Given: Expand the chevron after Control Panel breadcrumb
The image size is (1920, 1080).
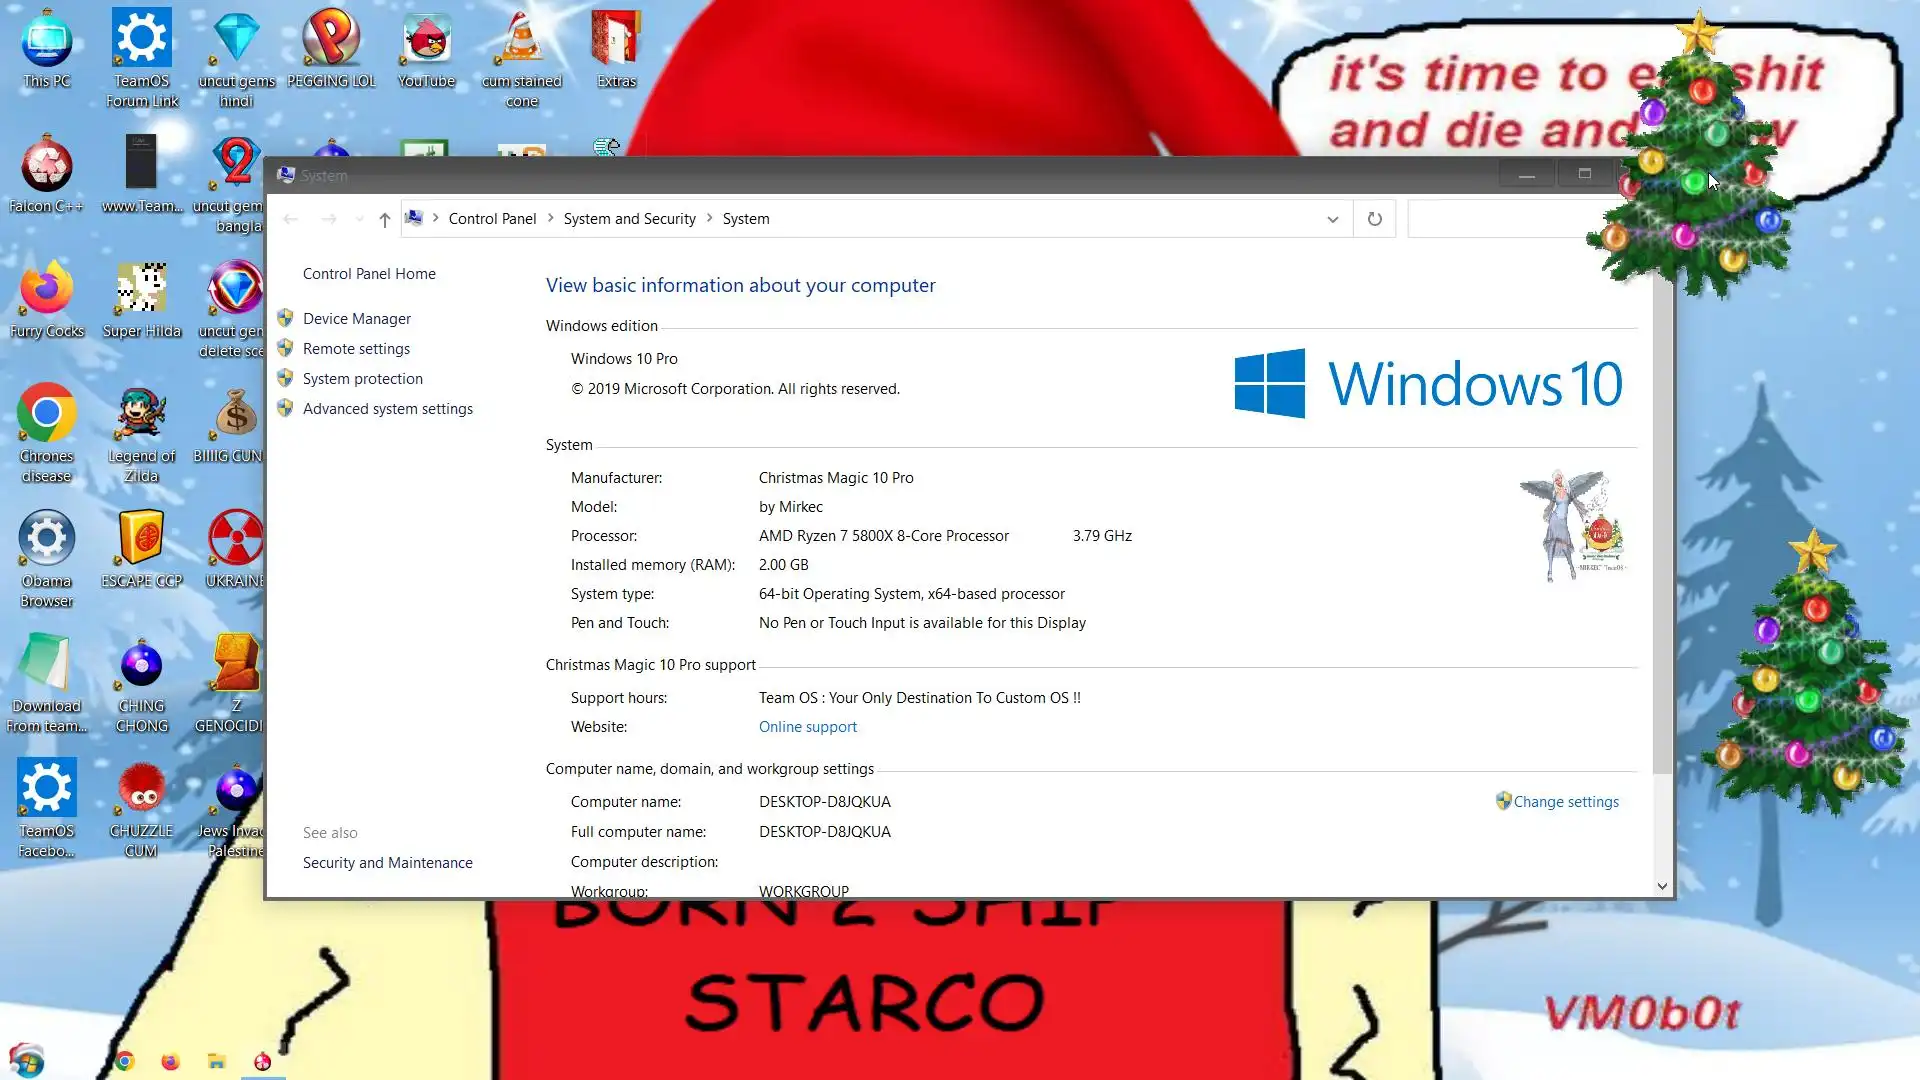Looking at the screenshot, I should [550, 218].
